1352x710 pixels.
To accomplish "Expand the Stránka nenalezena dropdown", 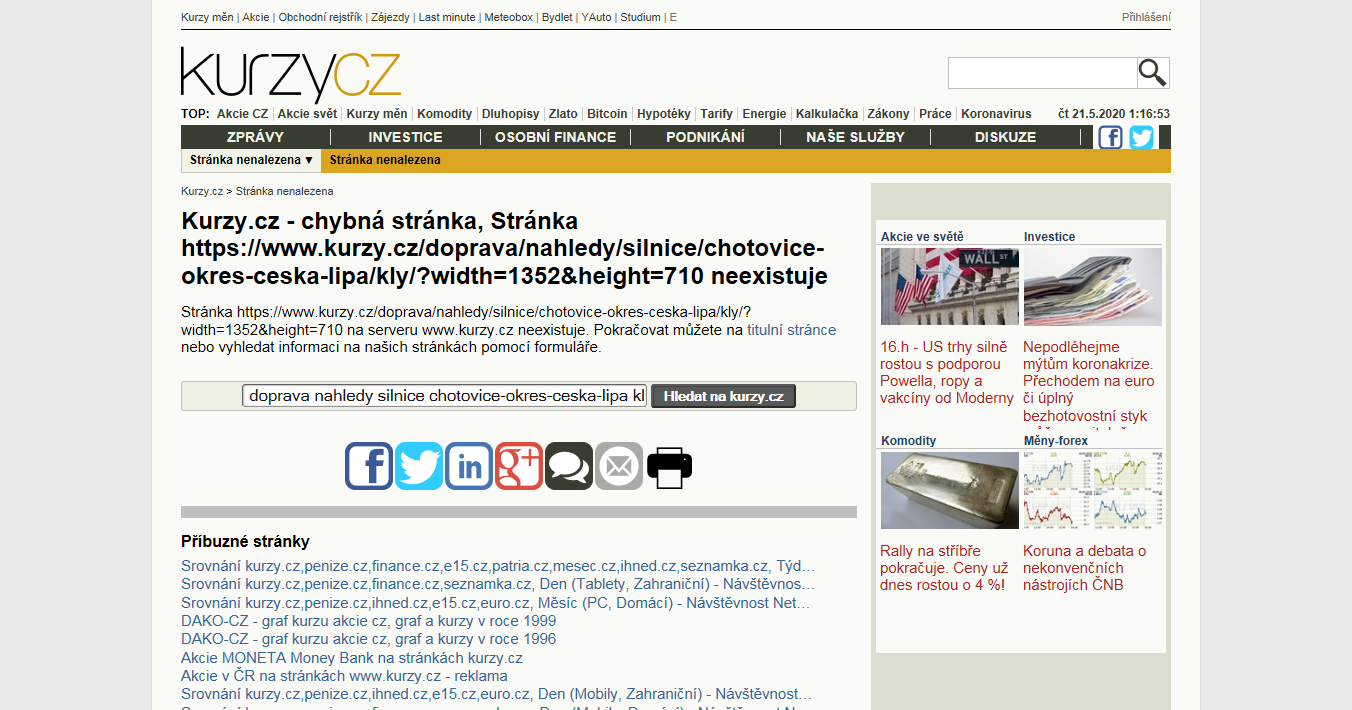I will pos(252,160).
